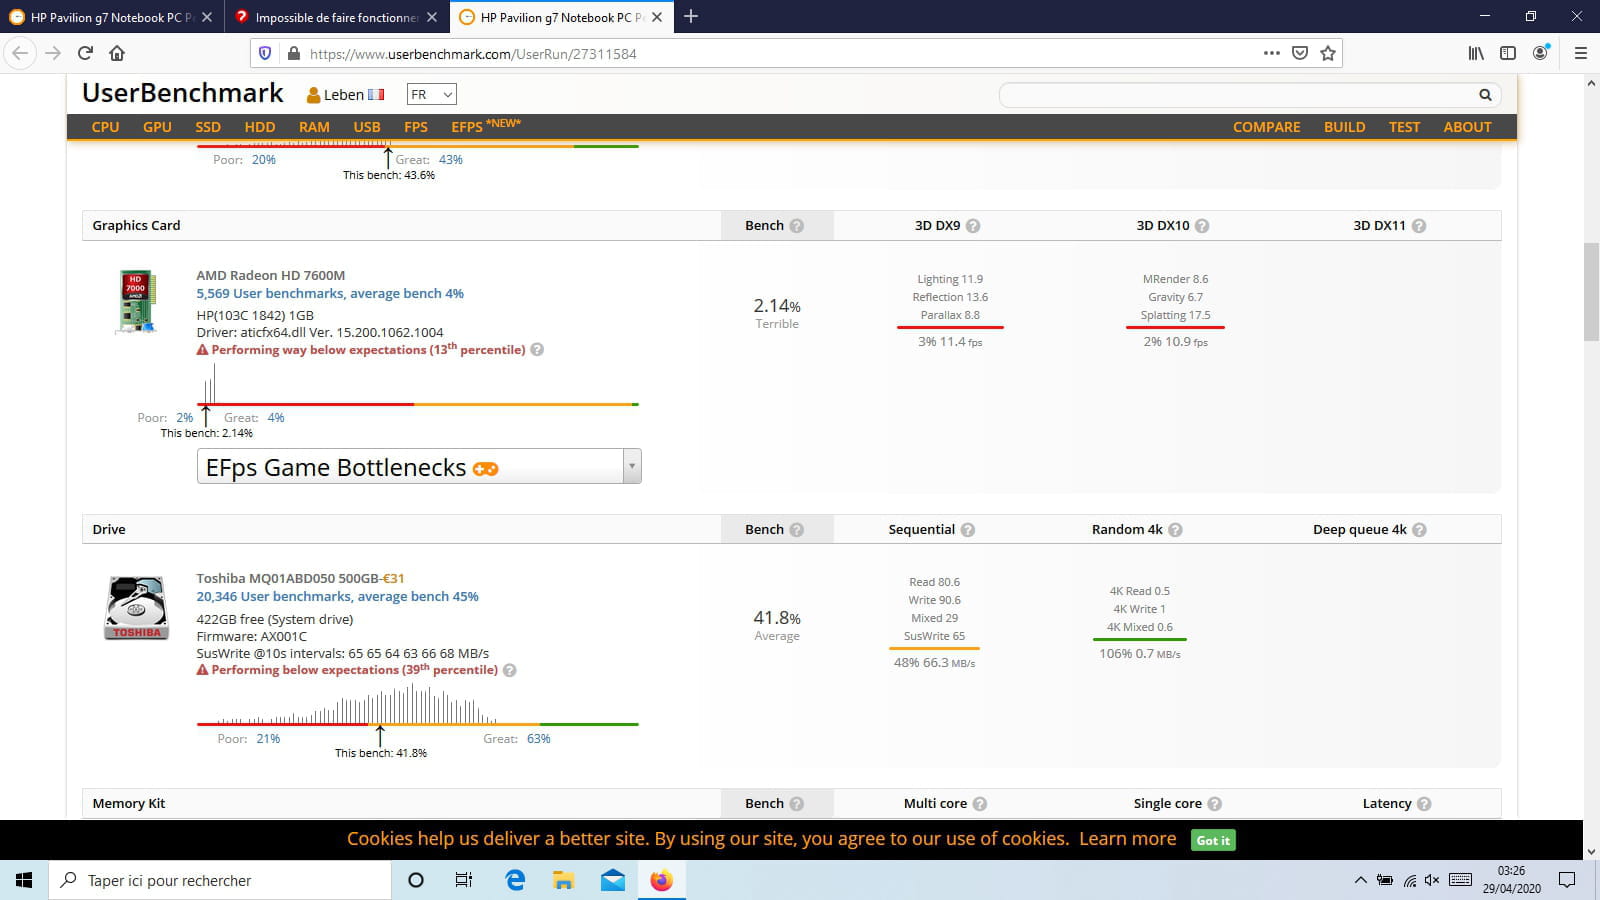Click the AMD Radeon HD 7000 card image
Screen dimensions: 1600x900
tap(137, 301)
